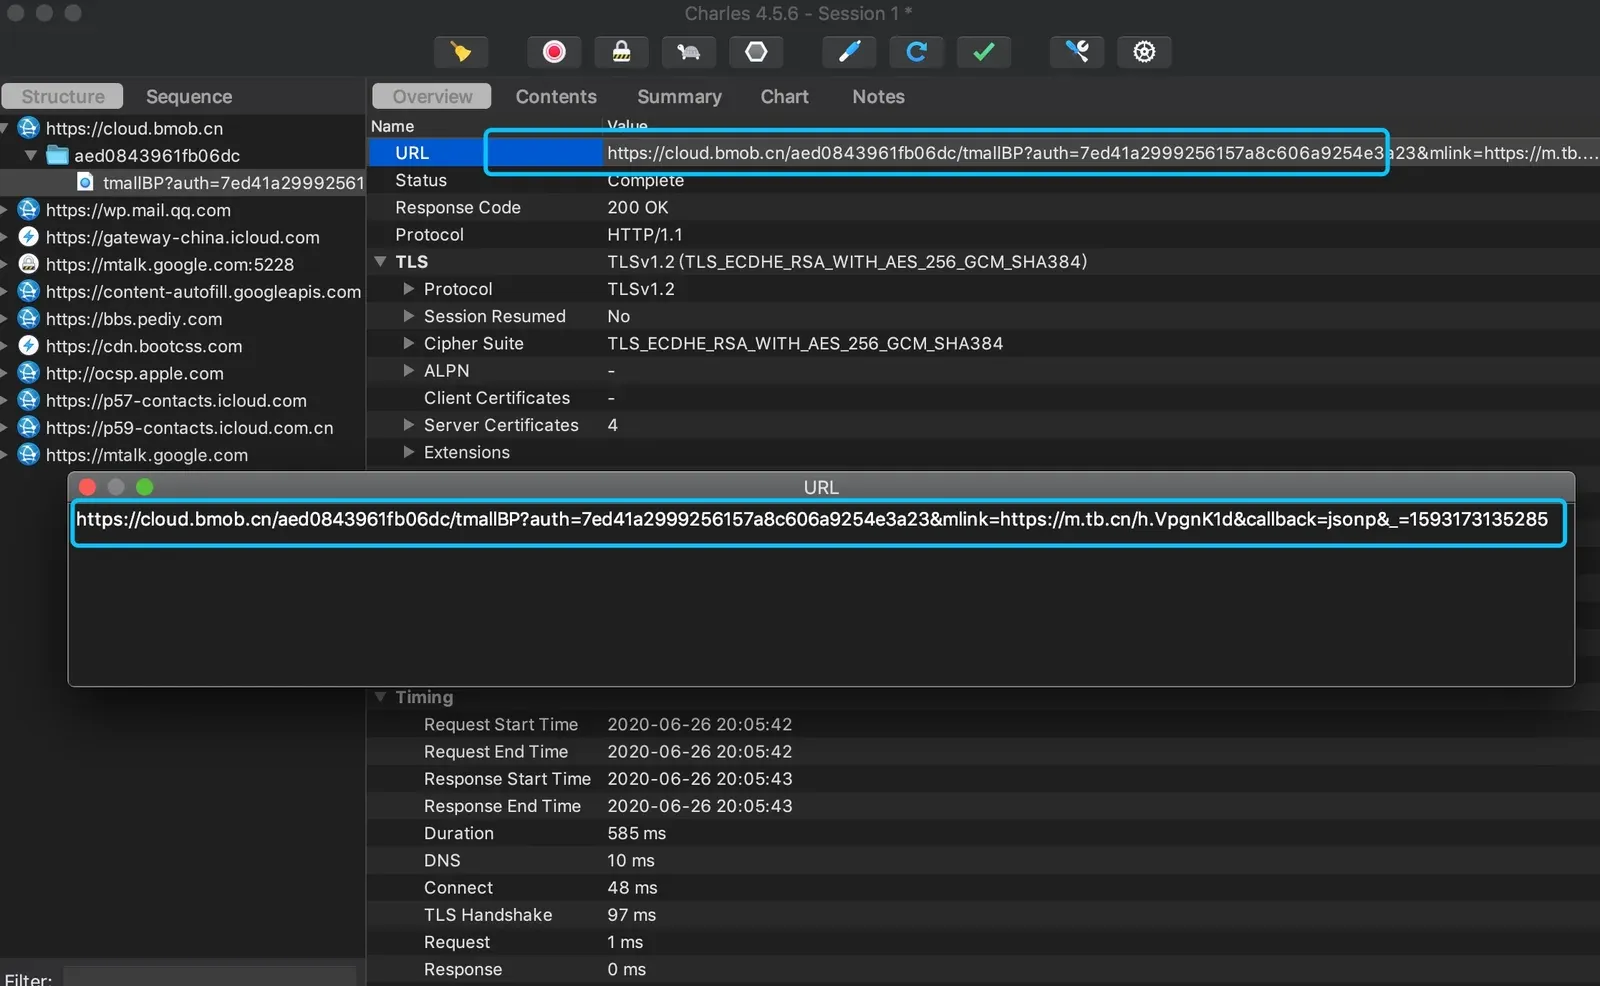Toggle the red Record button
1600x986 pixels.
coord(554,52)
